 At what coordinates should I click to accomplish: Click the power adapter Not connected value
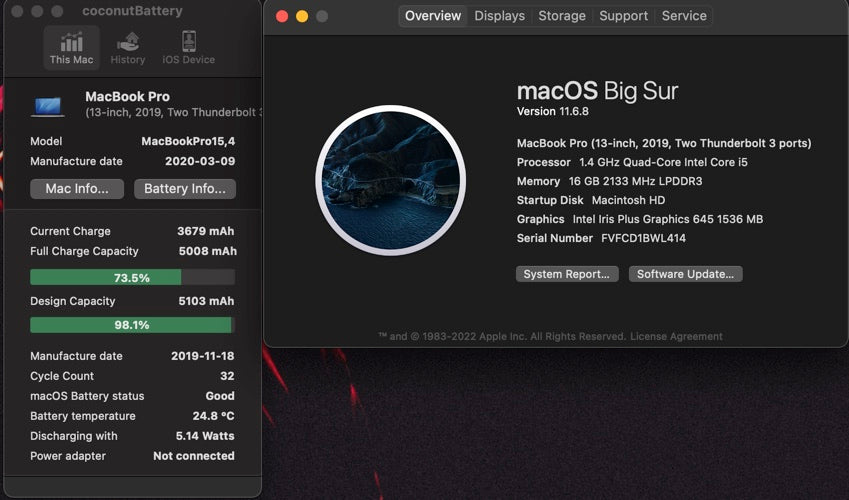pyautogui.click(x=194, y=456)
